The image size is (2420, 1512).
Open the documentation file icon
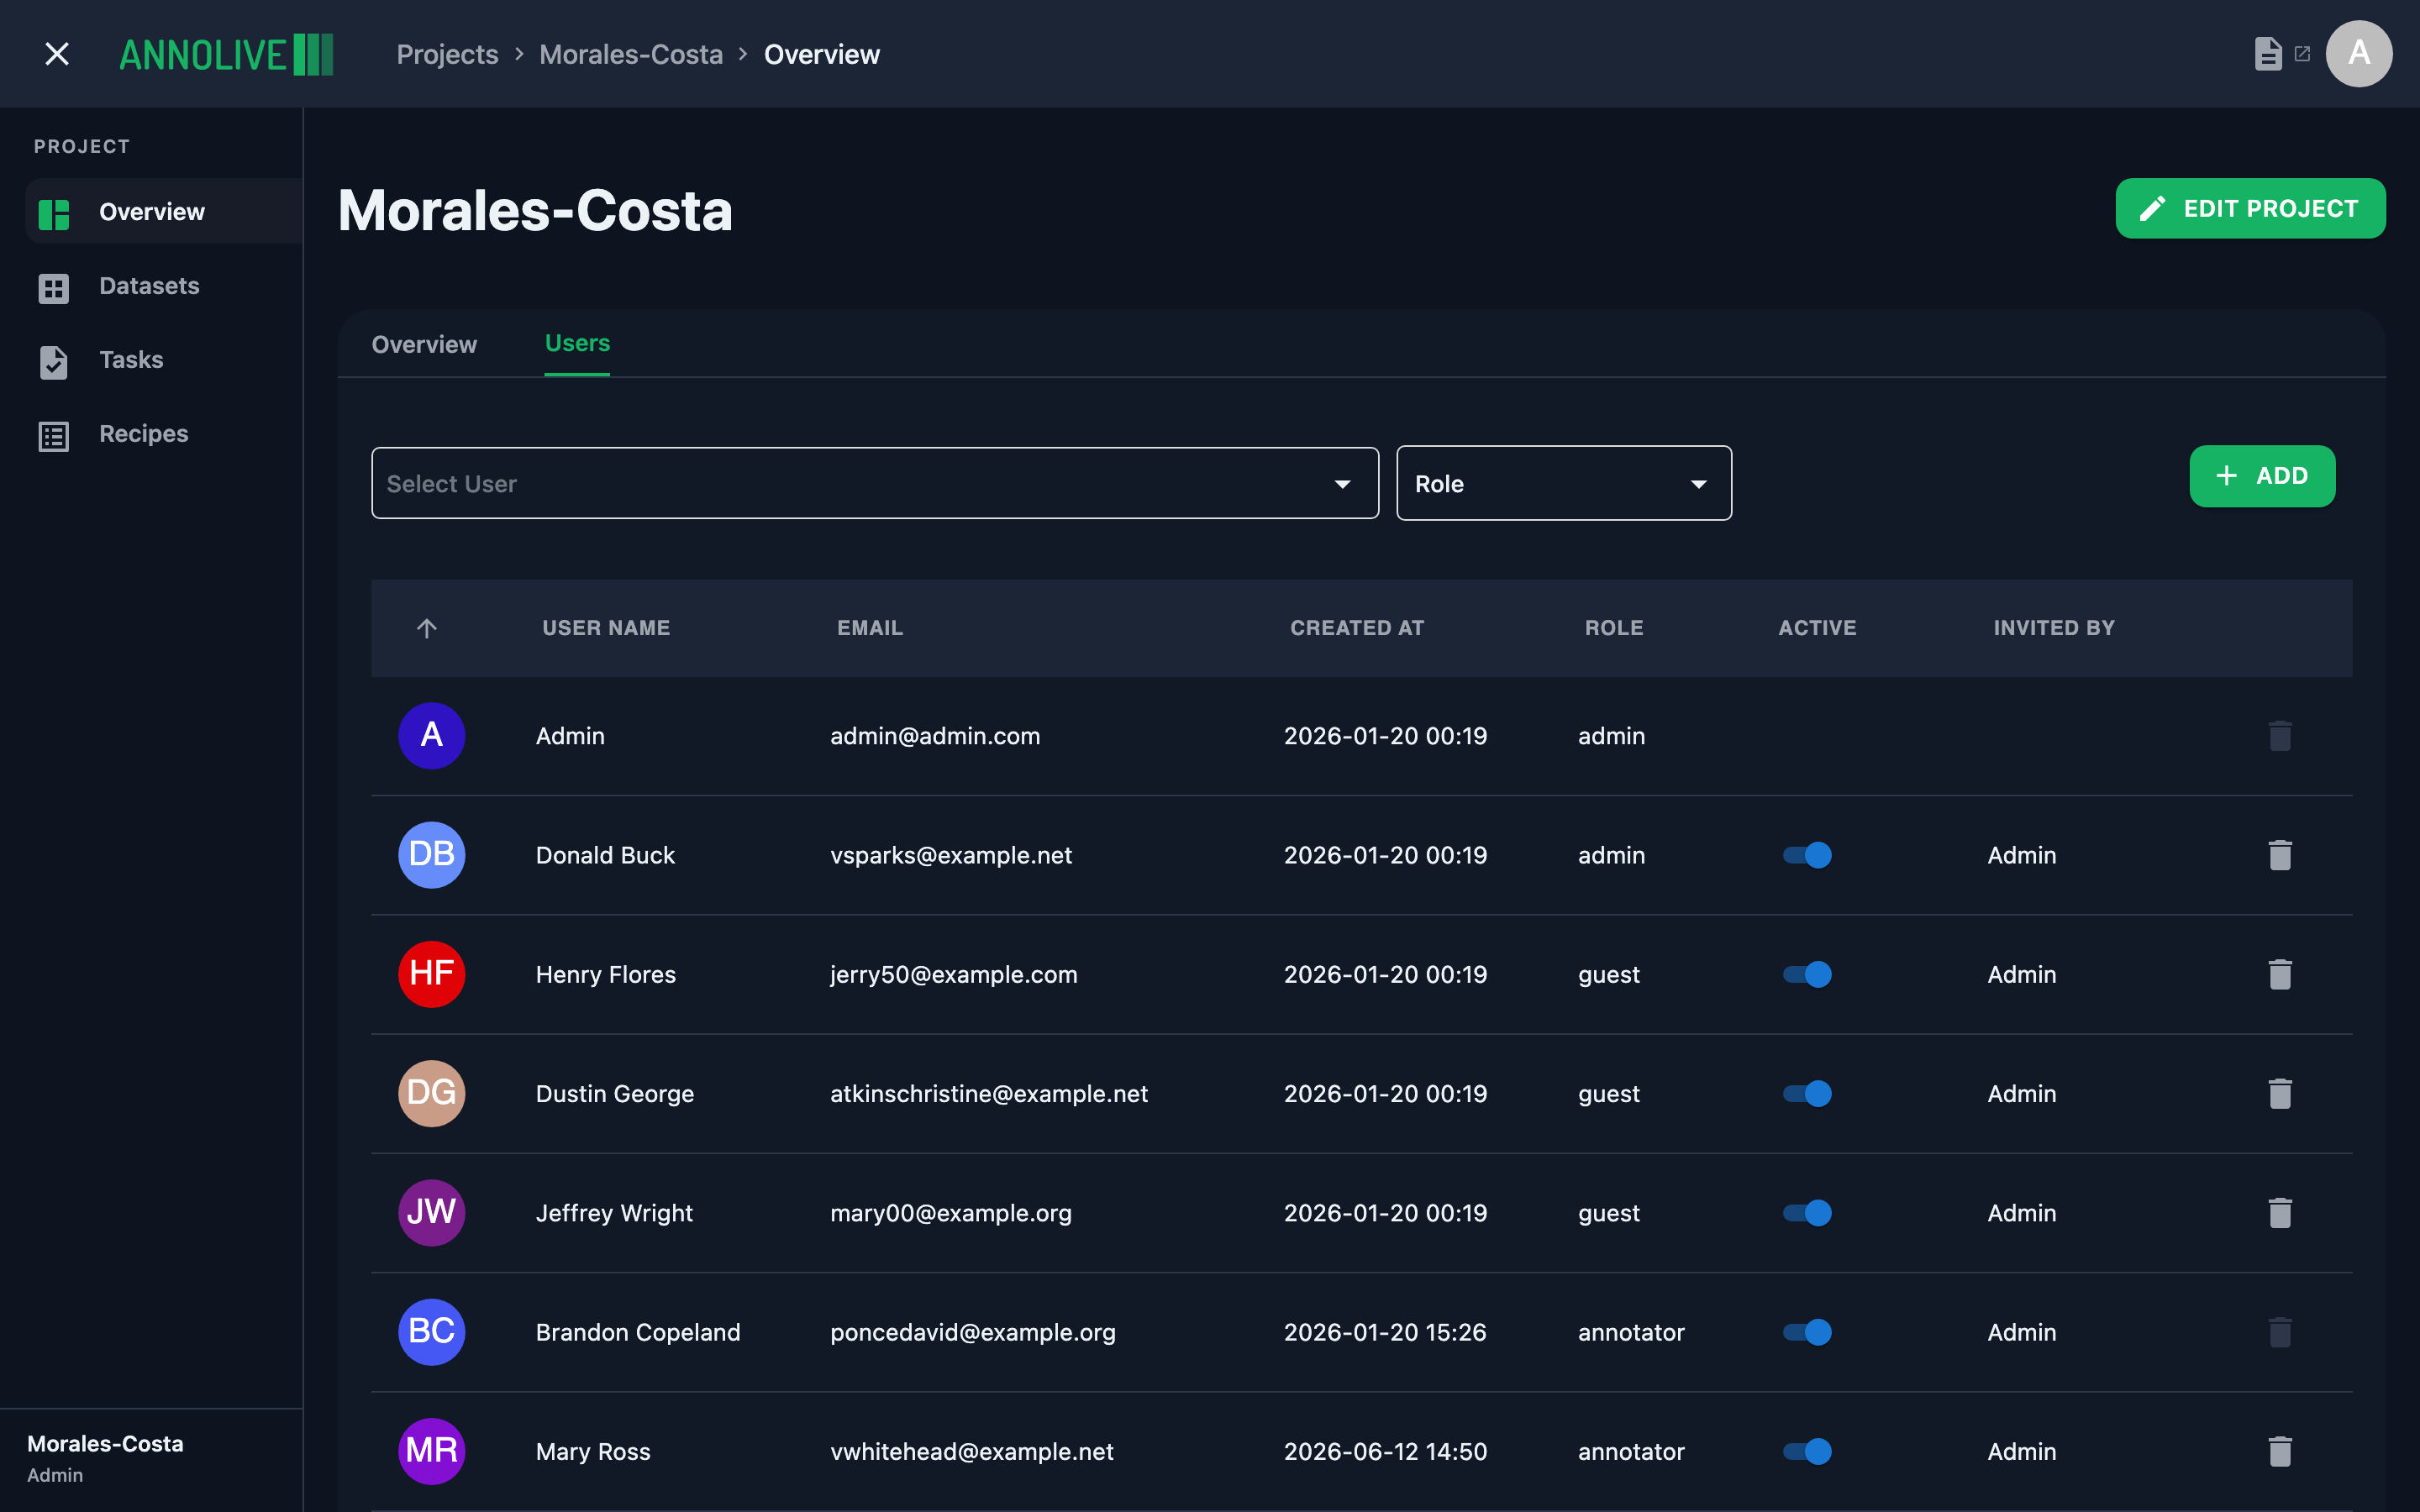(x=2268, y=54)
